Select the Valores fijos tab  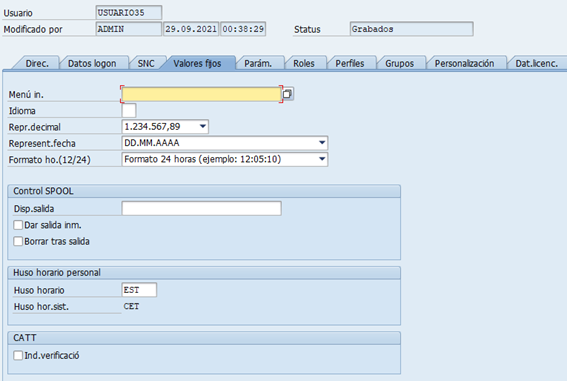pos(197,63)
